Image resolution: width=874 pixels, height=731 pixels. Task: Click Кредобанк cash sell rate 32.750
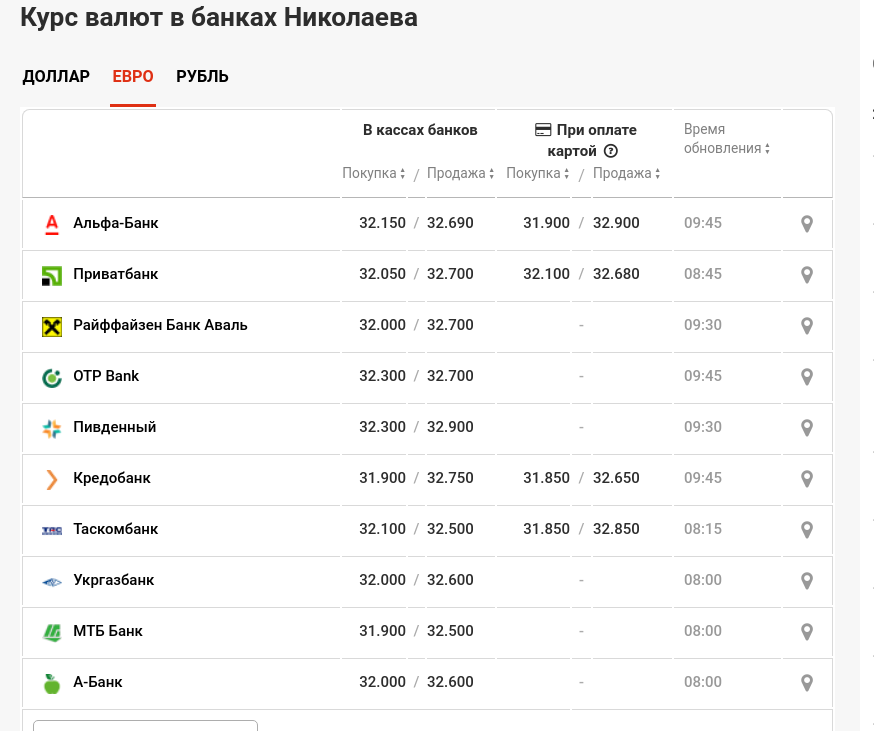pos(450,478)
